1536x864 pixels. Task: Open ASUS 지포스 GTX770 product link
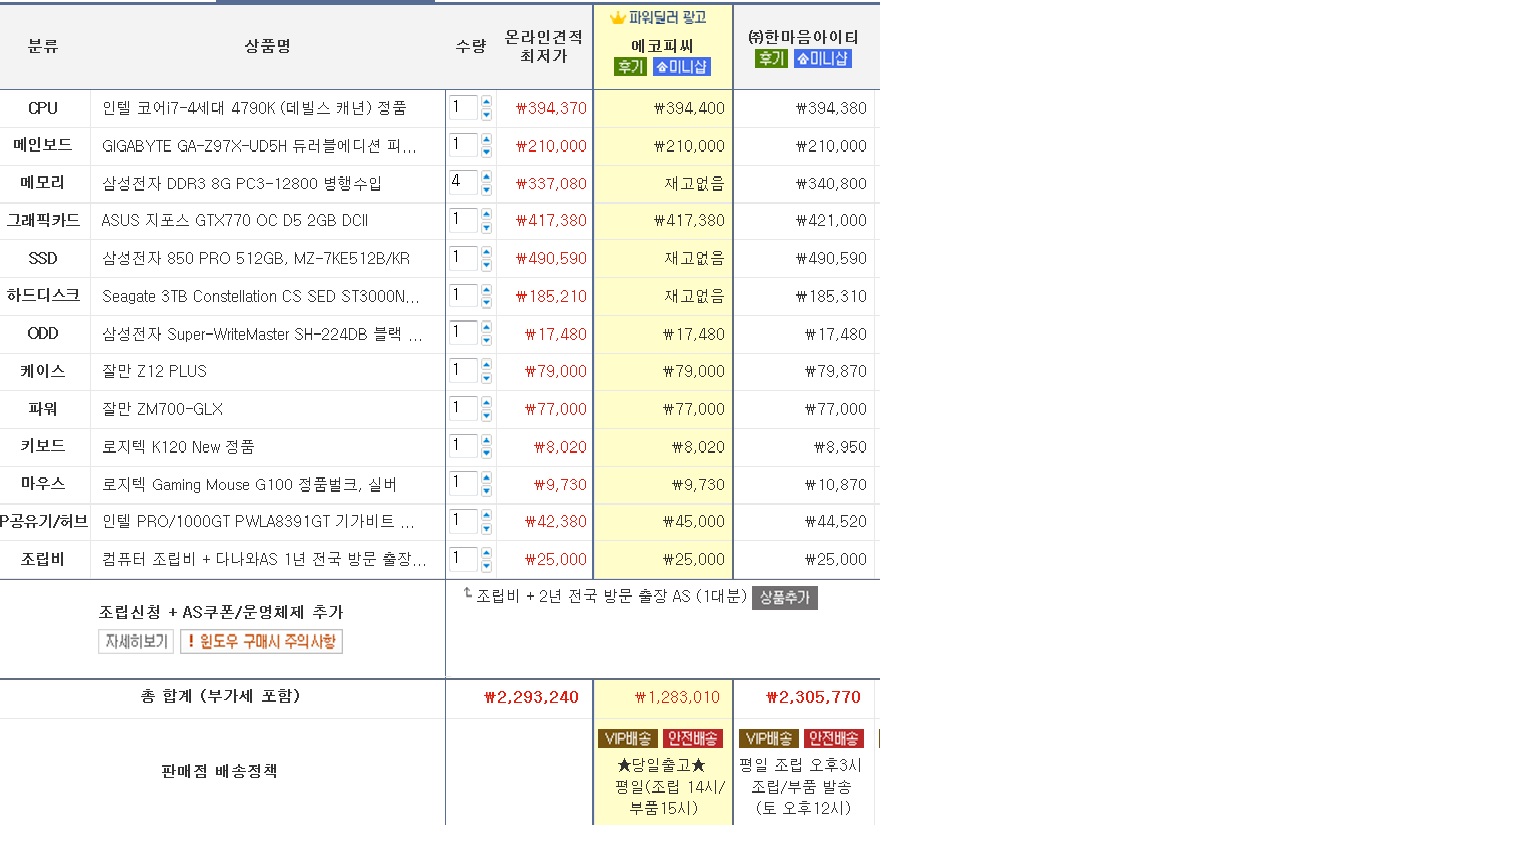pyautogui.click(x=235, y=220)
